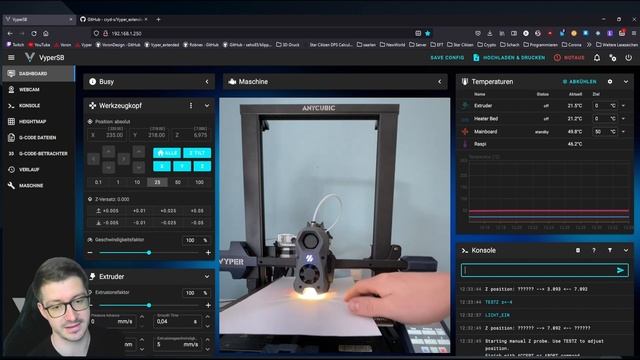
Task: Open the power menu icon
Action: click(629, 58)
